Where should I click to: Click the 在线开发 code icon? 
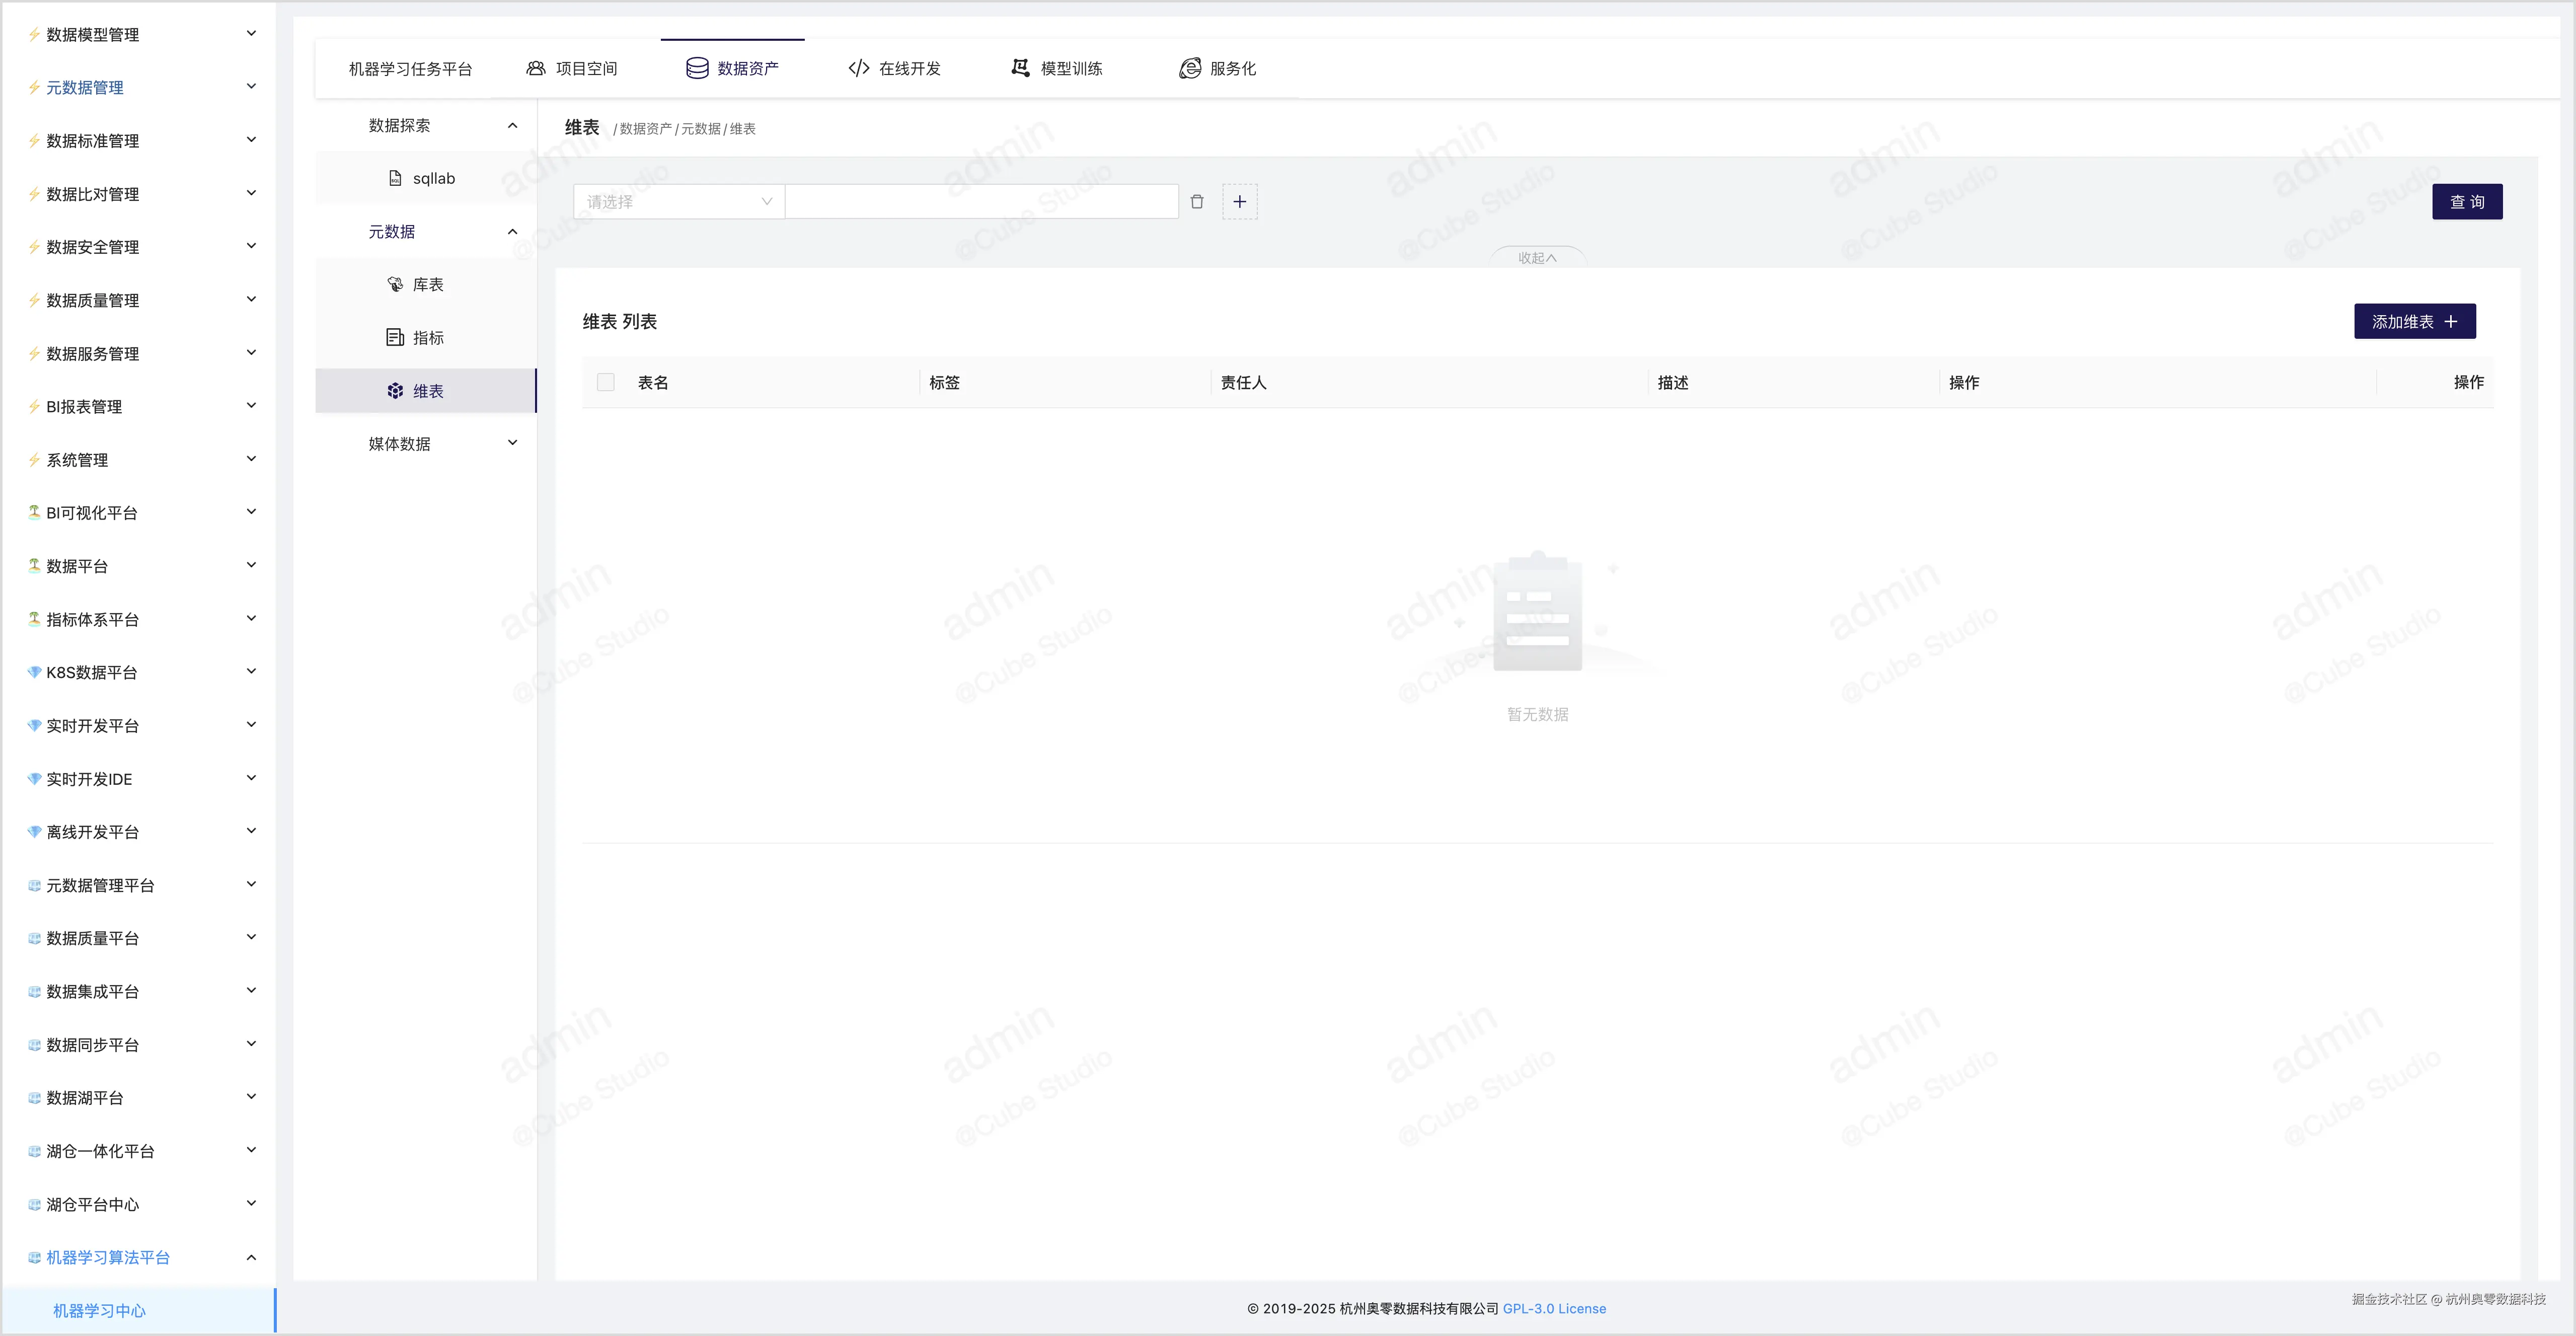[858, 68]
